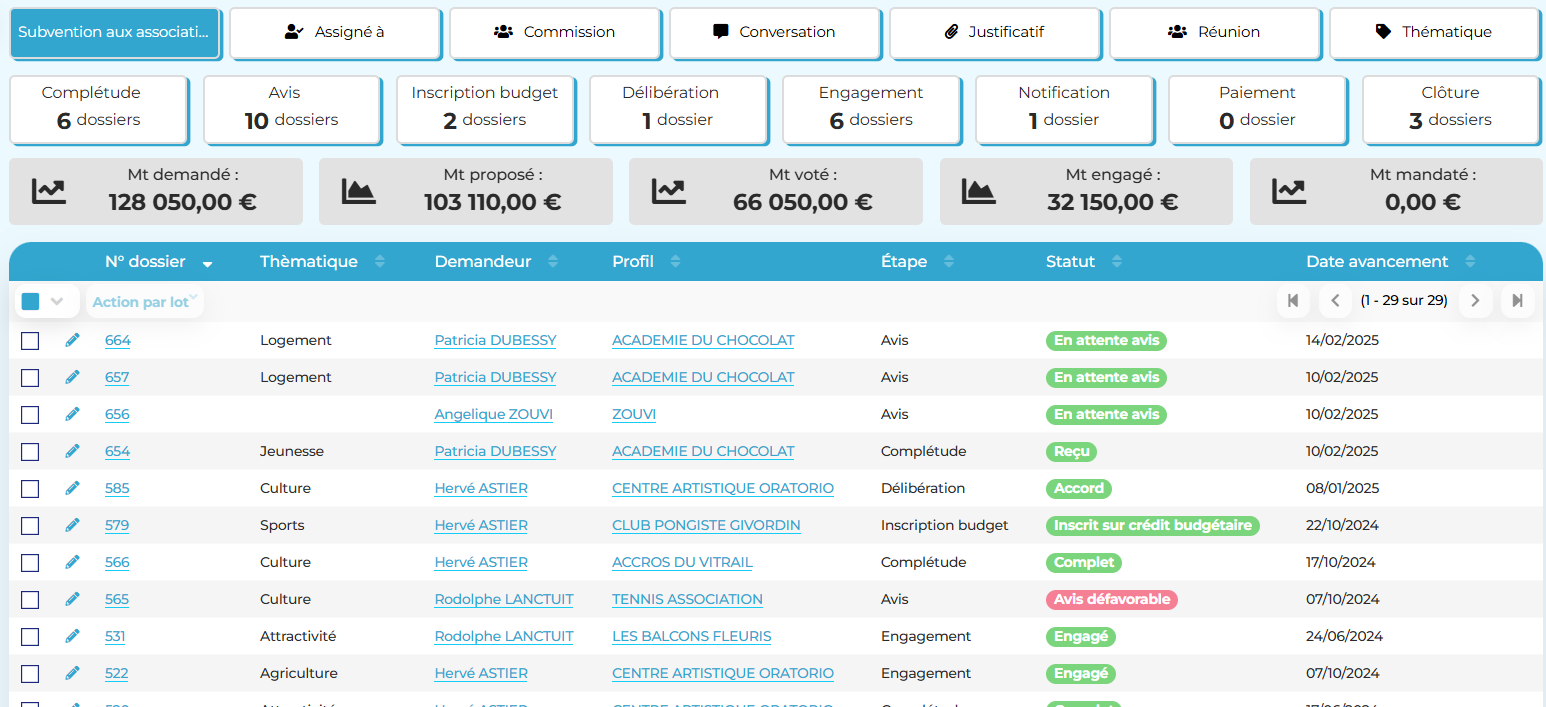Viewport: 1546px width, 707px height.
Task: Click the pencil edit icon for dossier 664
Action: 72,340
